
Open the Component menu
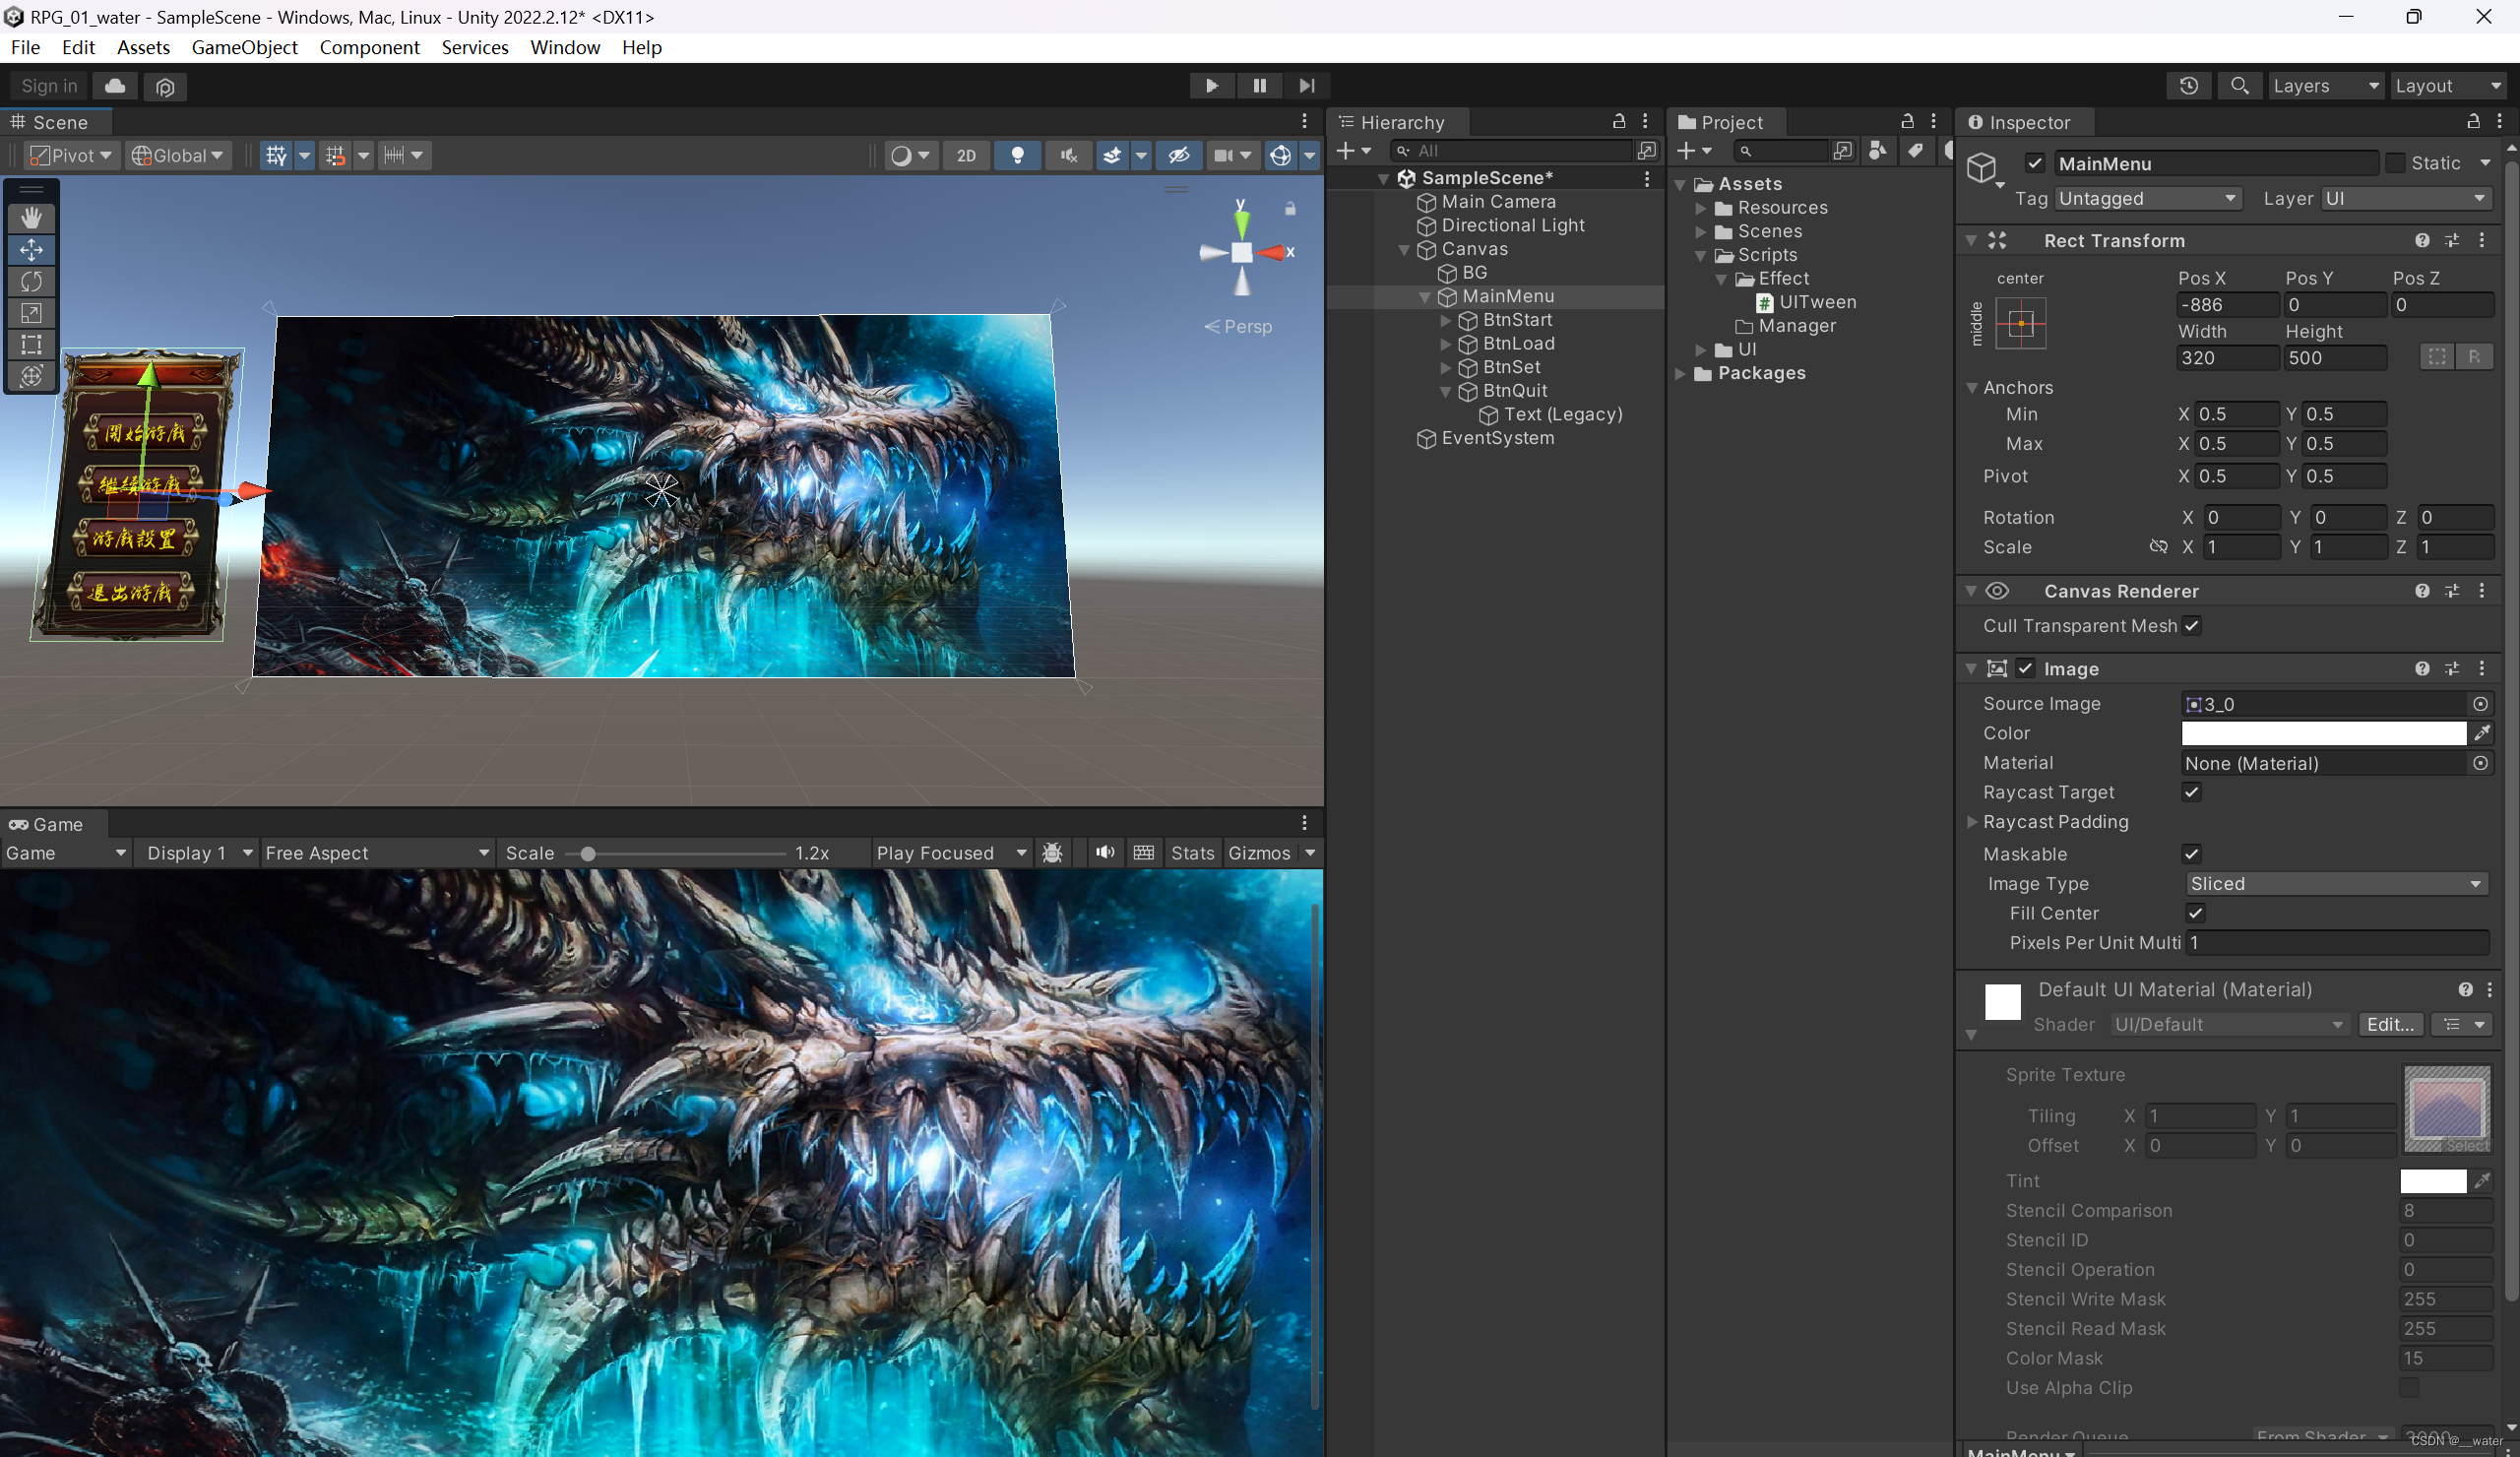pos(369,47)
